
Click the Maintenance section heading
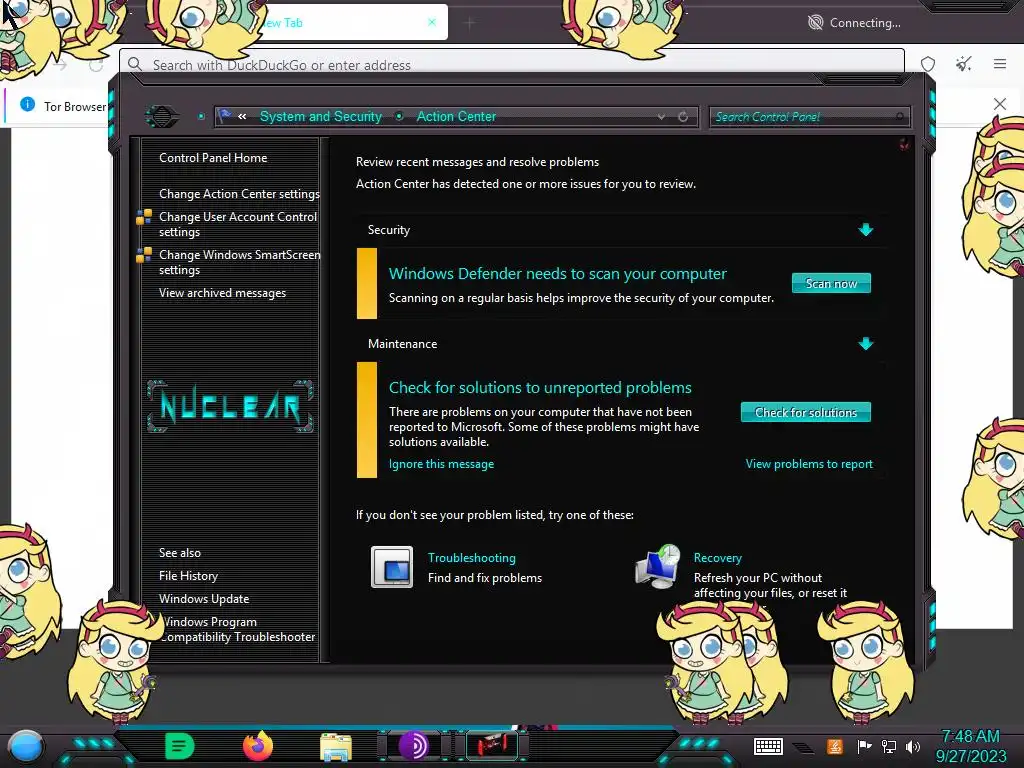point(402,344)
